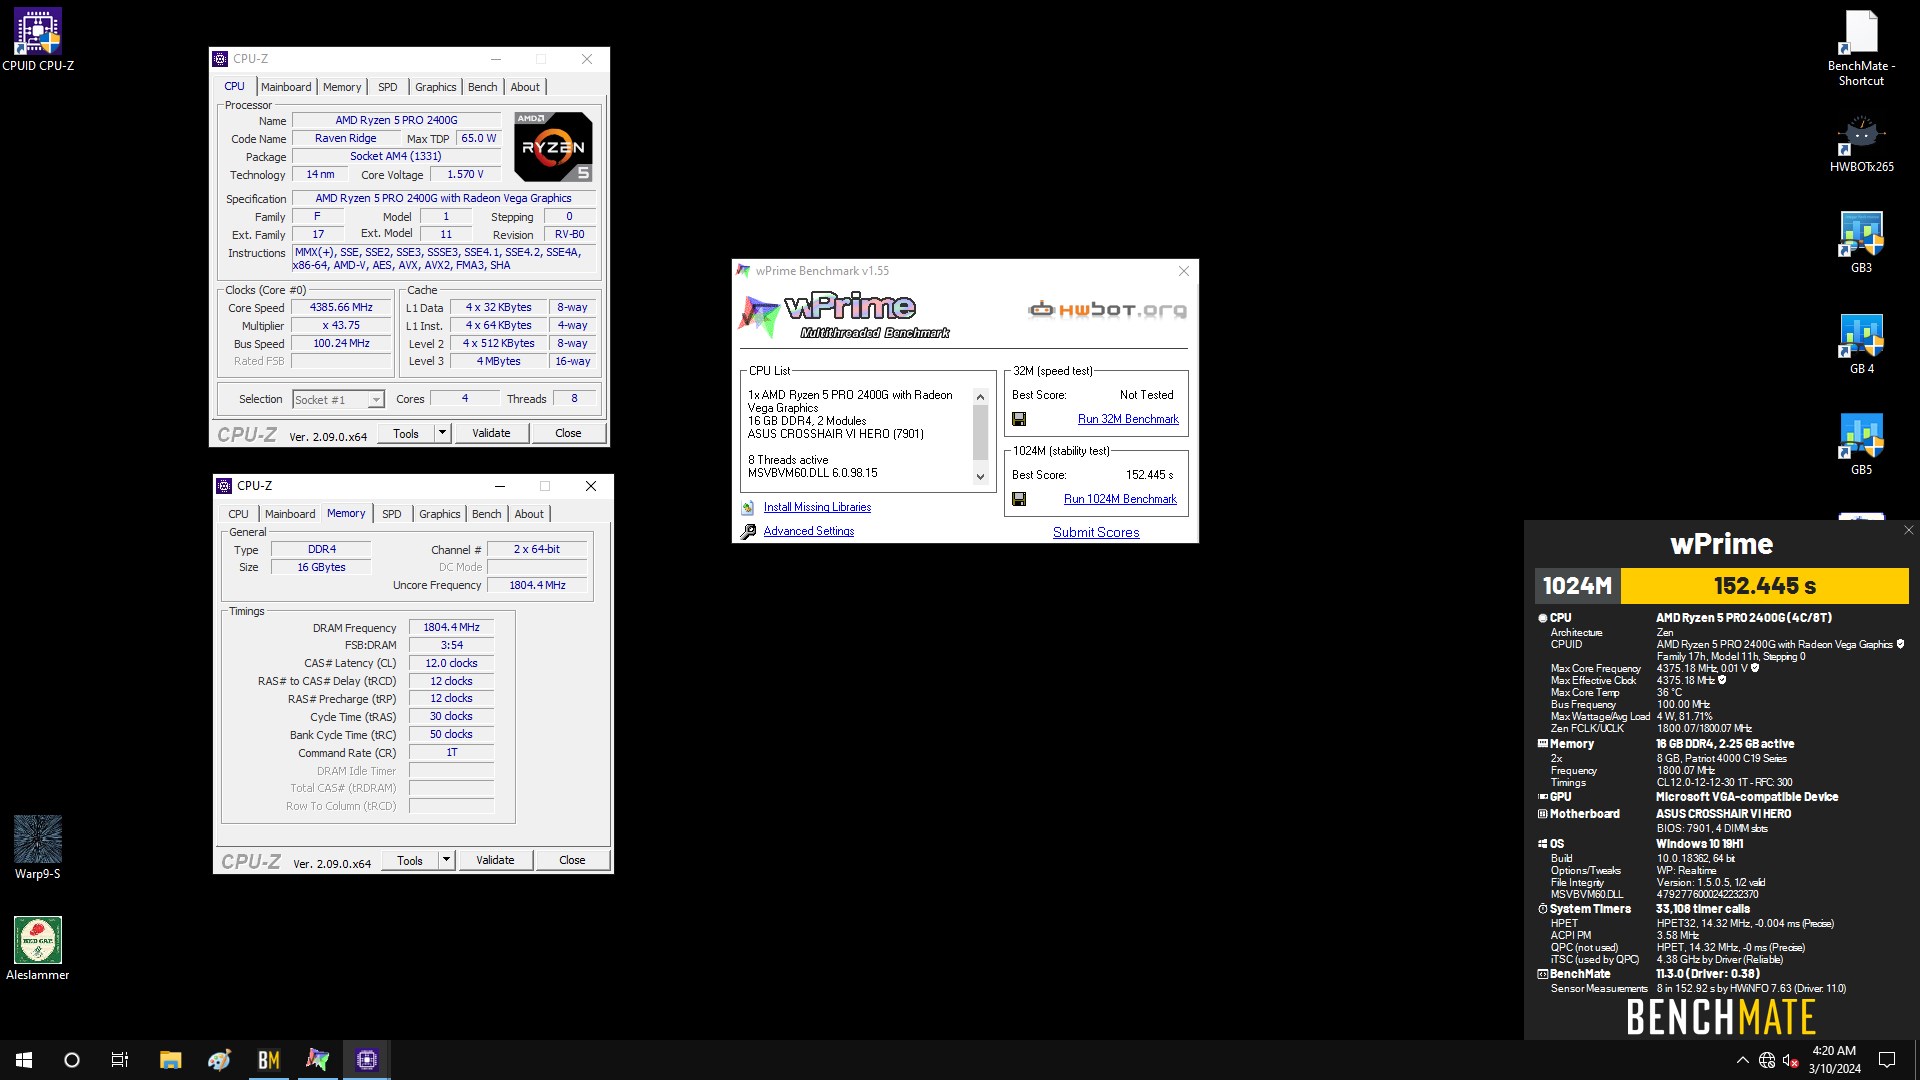Open Tools dropdown arrow in top CPU-Z
The height and width of the screenshot is (1080, 1920).
click(x=442, y=433)
